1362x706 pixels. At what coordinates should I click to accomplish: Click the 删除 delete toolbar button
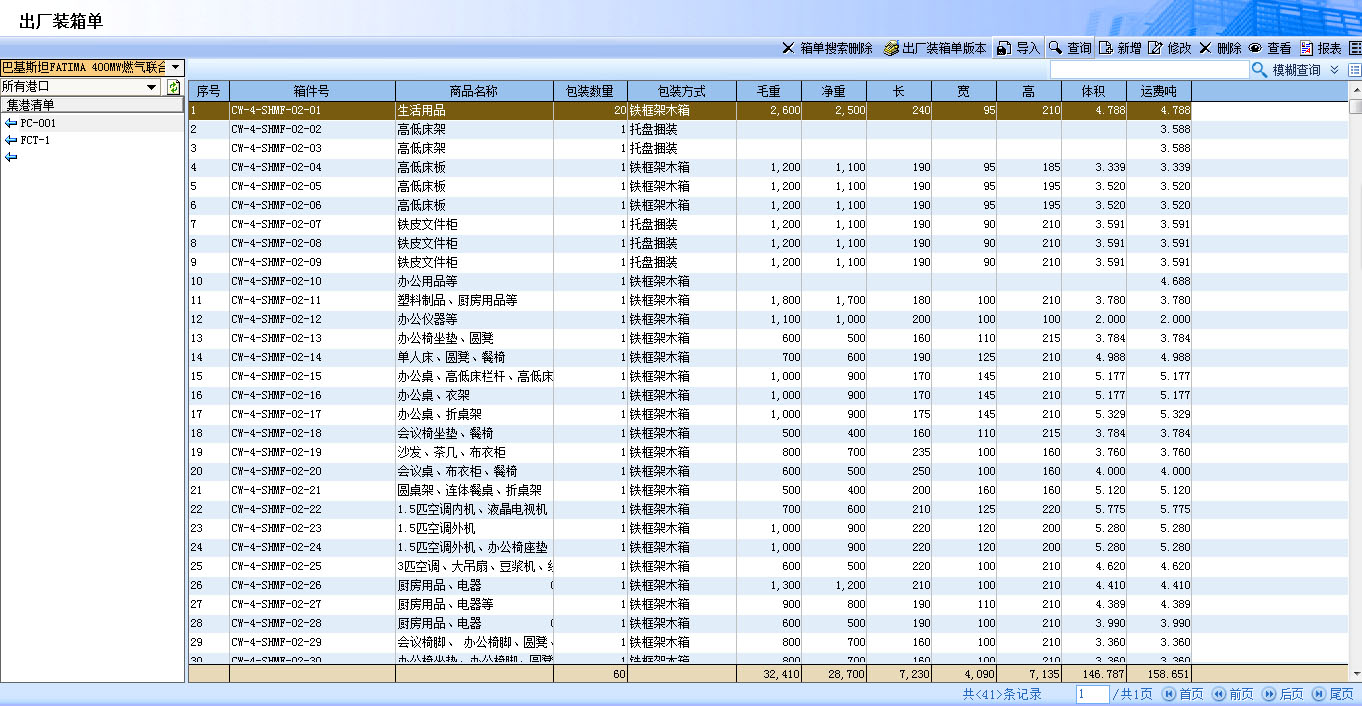click(1220, 48)
